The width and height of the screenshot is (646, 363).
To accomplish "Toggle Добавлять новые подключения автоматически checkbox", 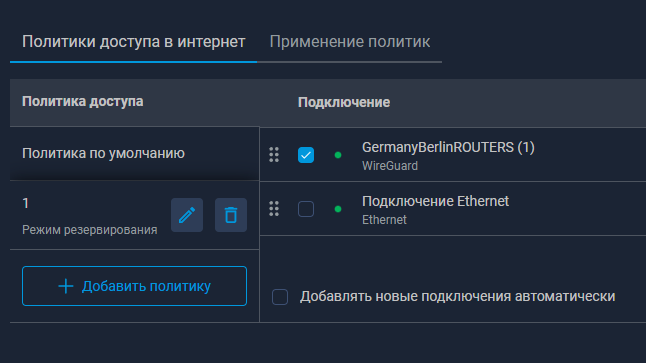I will point(280,297).
